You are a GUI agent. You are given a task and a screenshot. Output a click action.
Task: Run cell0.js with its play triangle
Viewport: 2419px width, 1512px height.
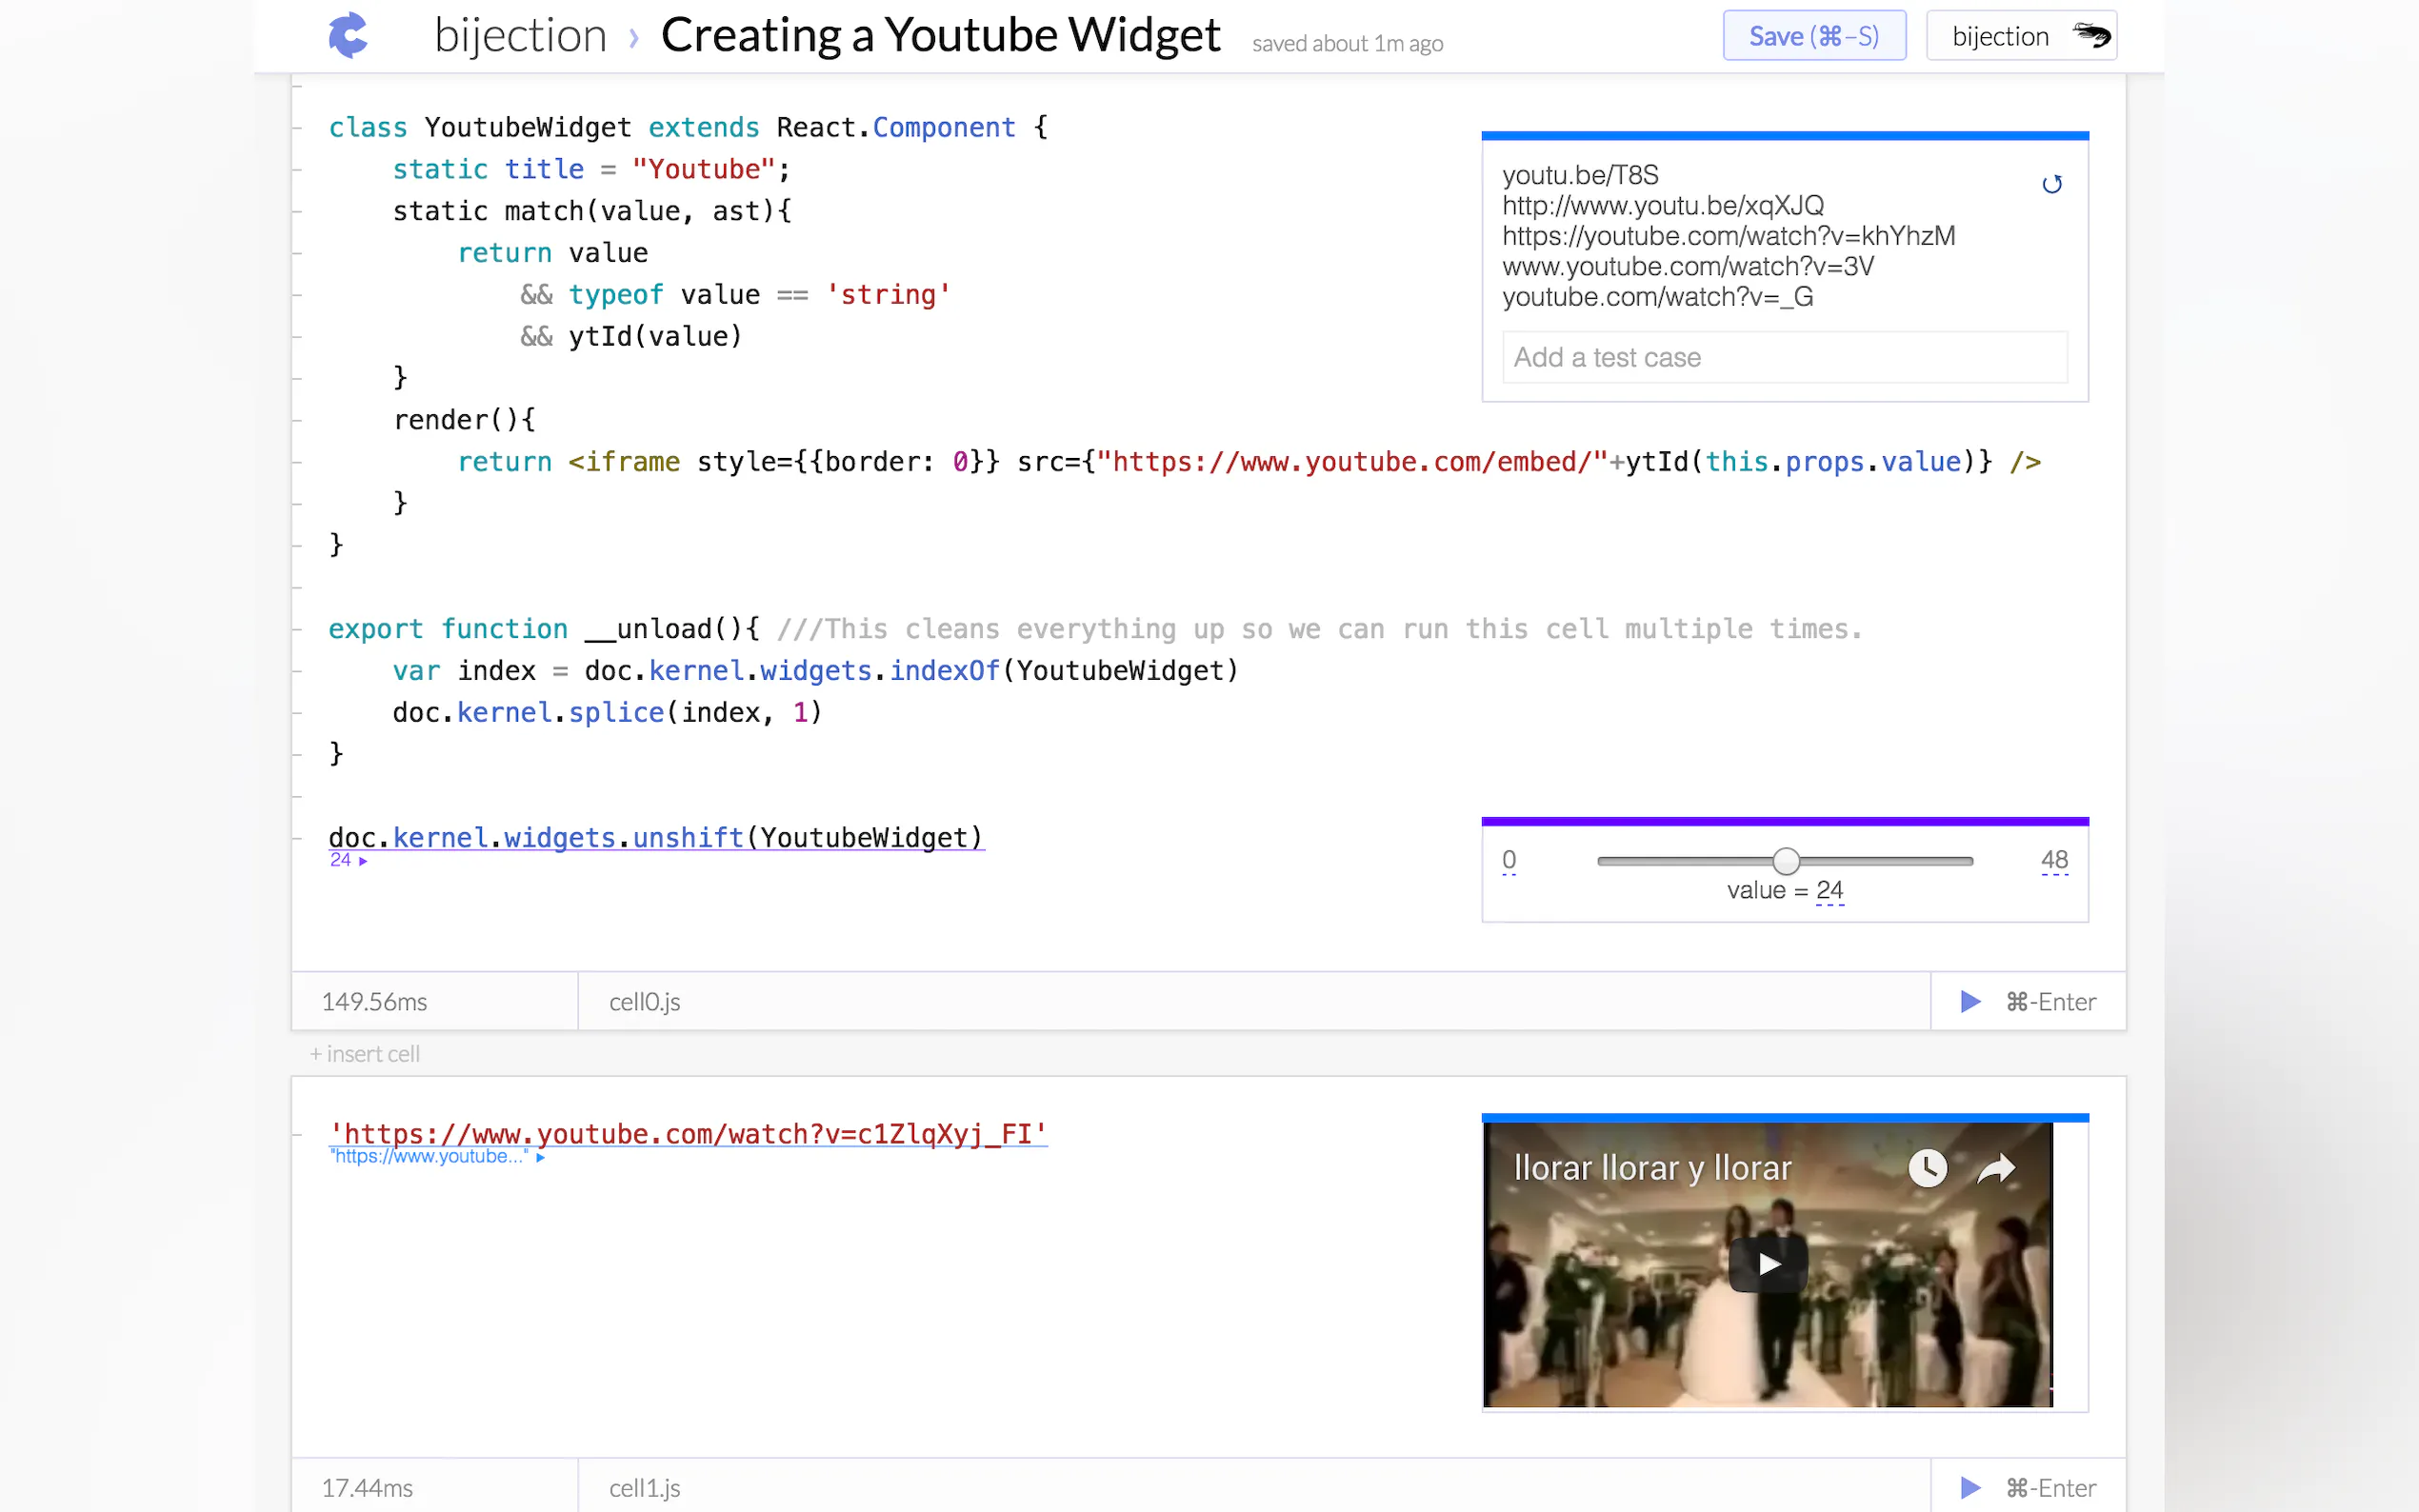1970,1001
